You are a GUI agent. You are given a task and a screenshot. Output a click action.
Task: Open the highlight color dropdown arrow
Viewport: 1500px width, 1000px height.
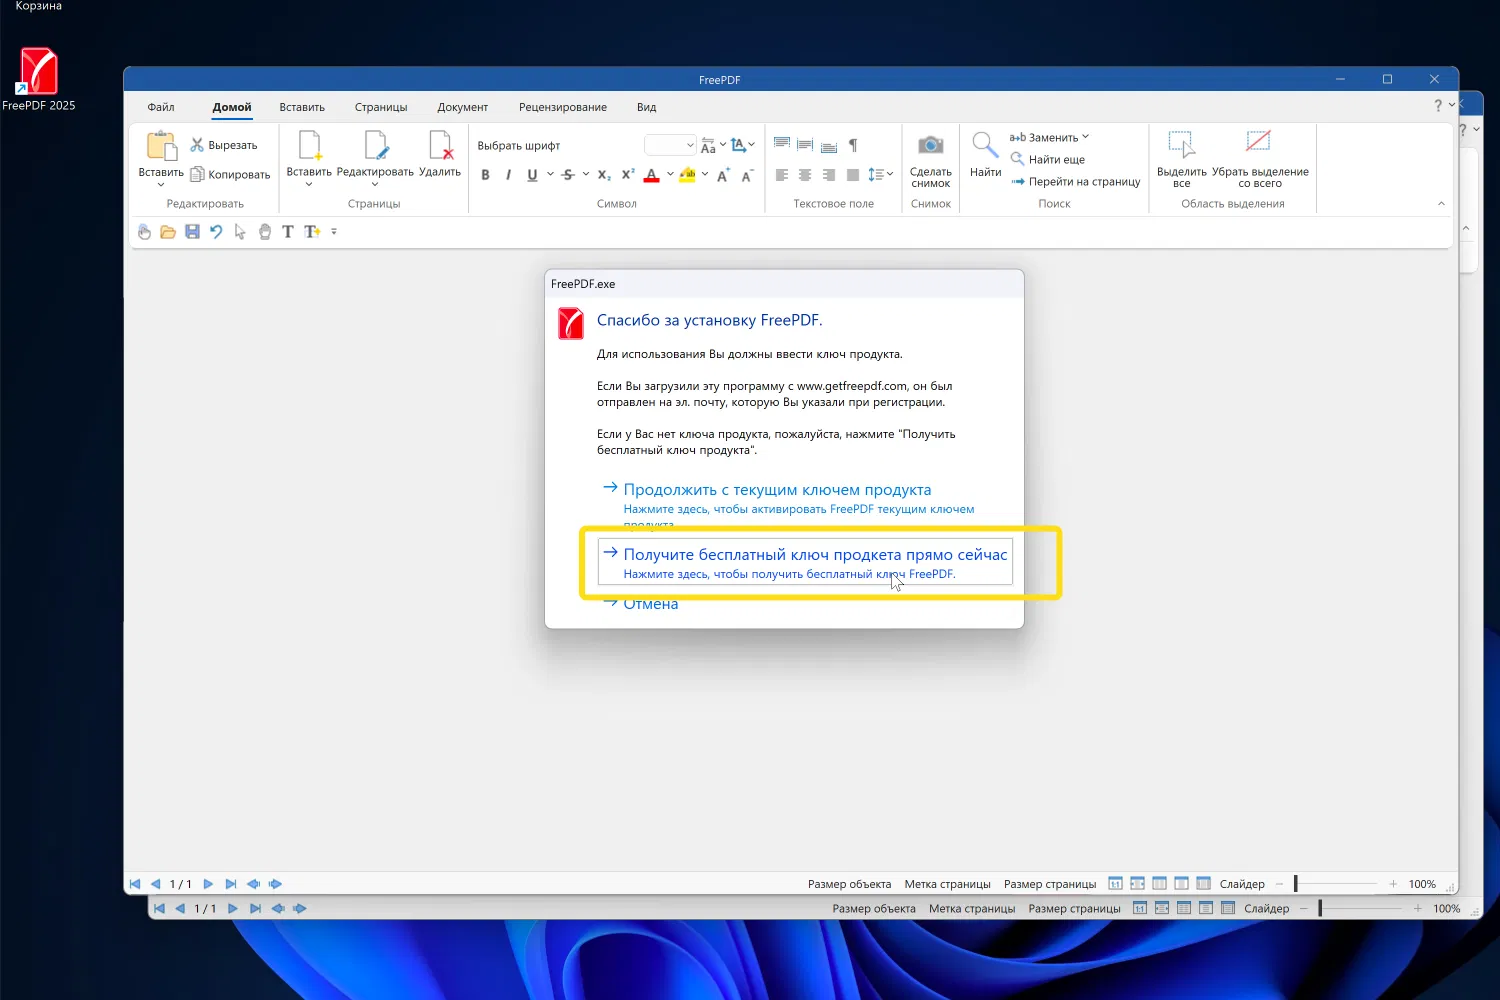(705, 175)
